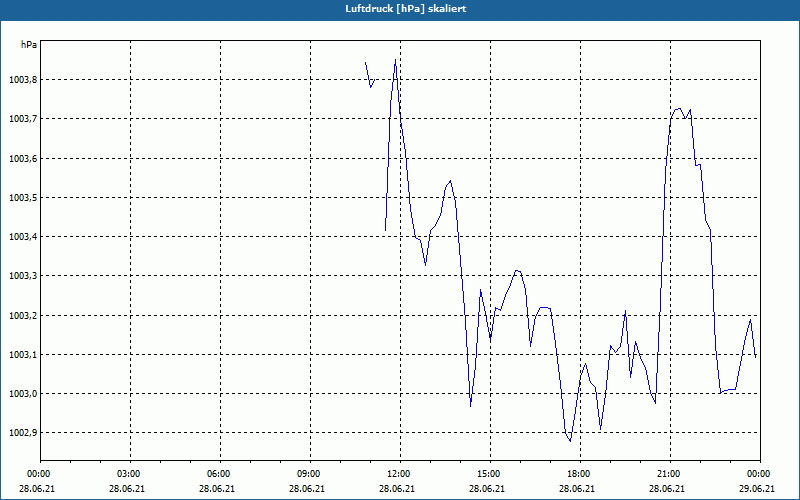Click the 1003,6 y-axis value
The height and width of the screenshot is (500, 800).
(23, 159)
